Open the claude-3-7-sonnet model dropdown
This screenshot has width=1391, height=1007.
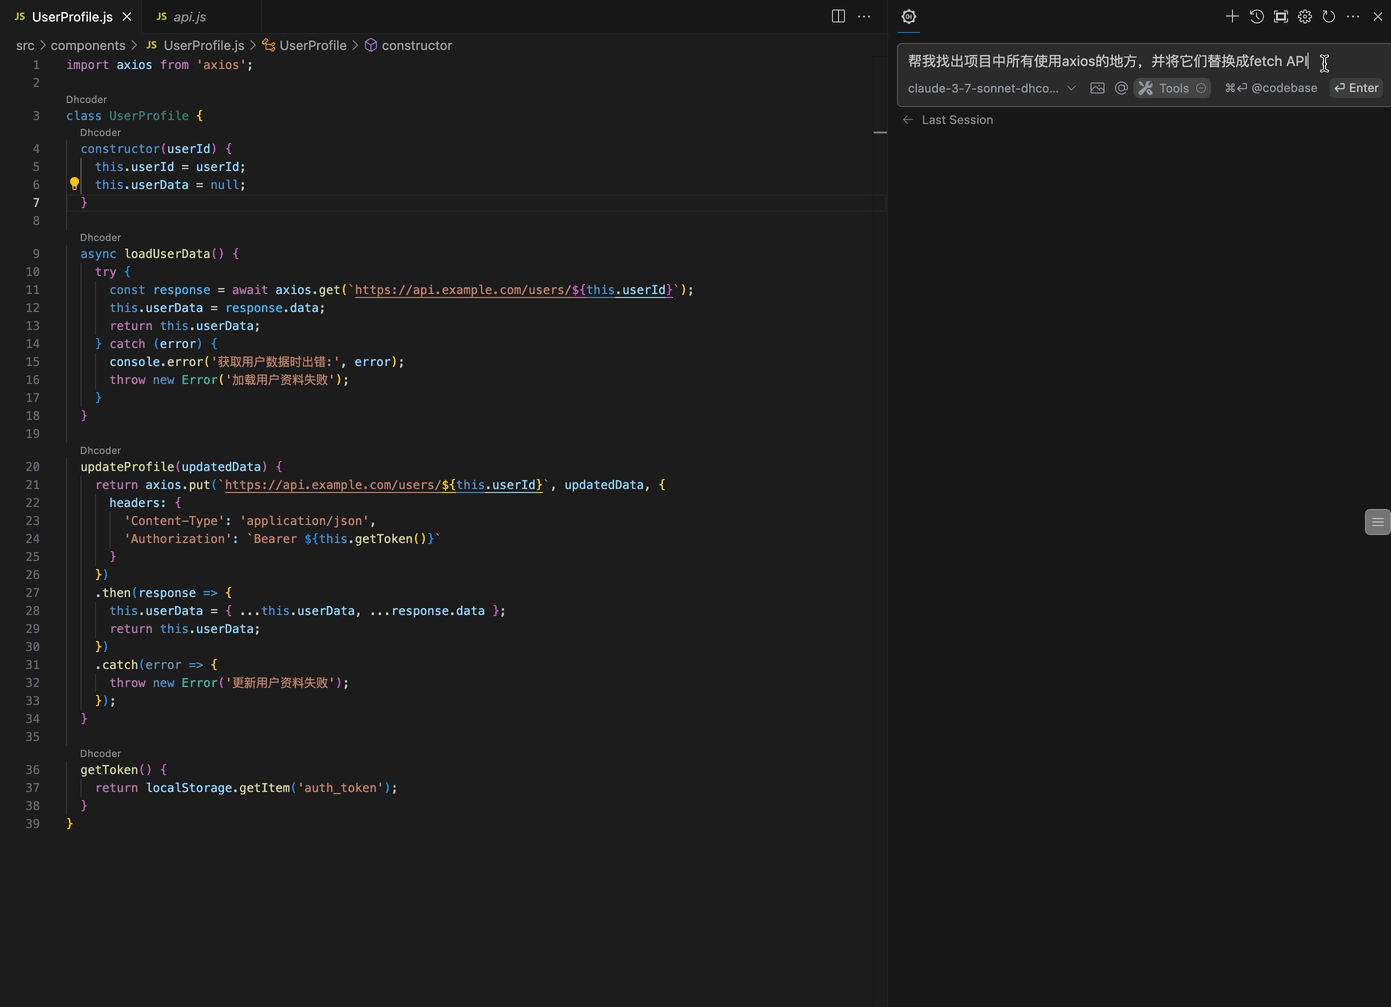992,88
